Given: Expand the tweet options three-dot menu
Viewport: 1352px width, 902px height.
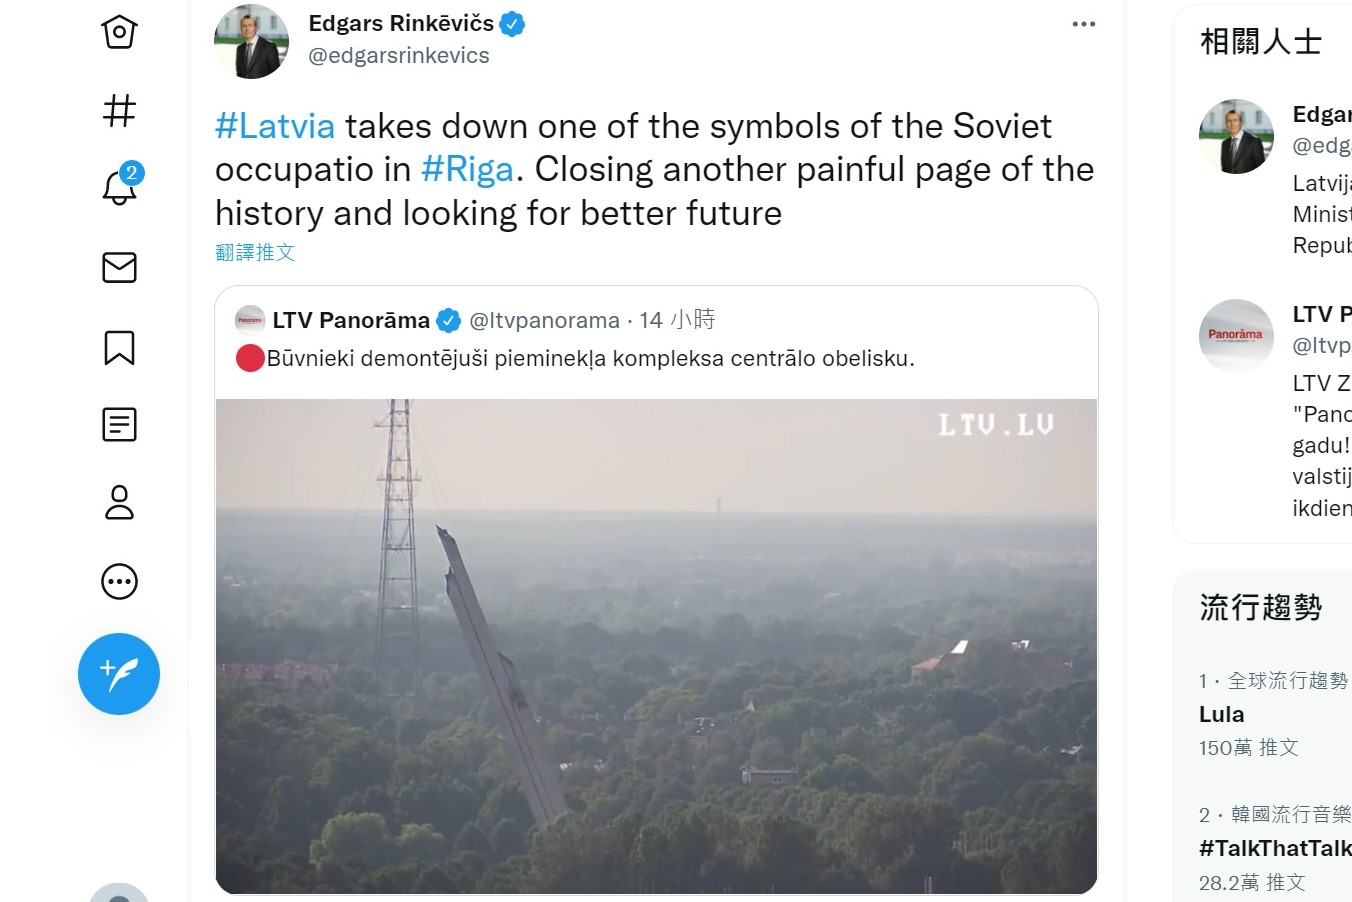Looking at the screenshot, I should [1084, 24].
